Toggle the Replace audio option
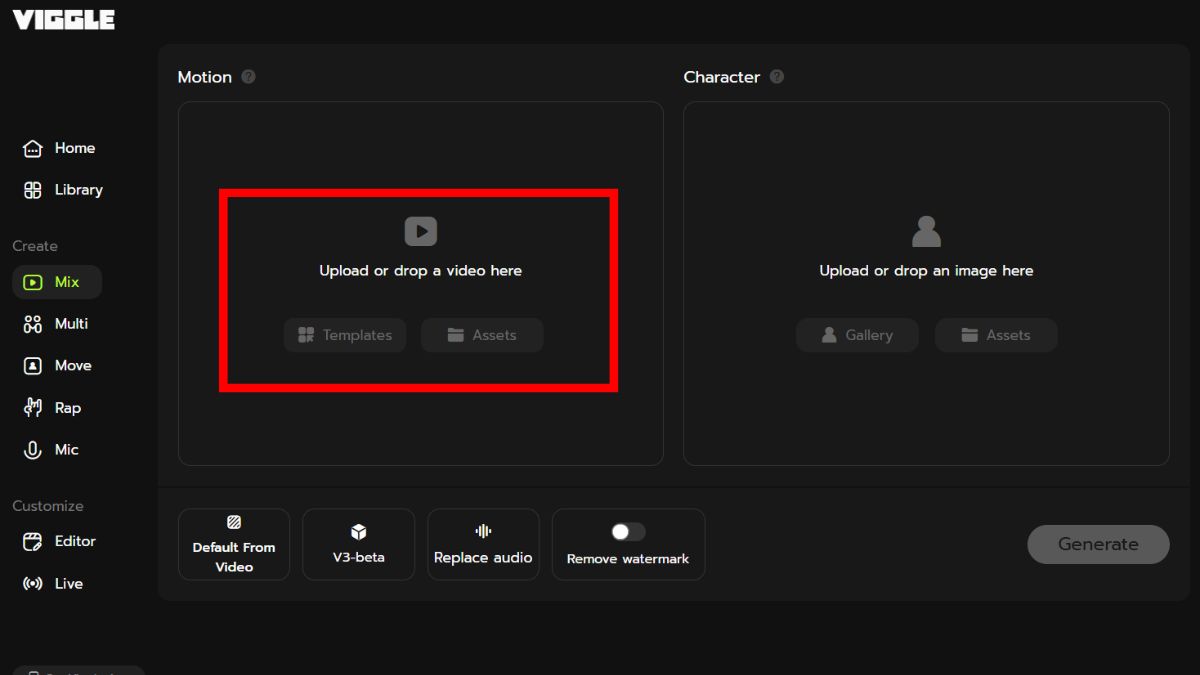 coord(483,544)
